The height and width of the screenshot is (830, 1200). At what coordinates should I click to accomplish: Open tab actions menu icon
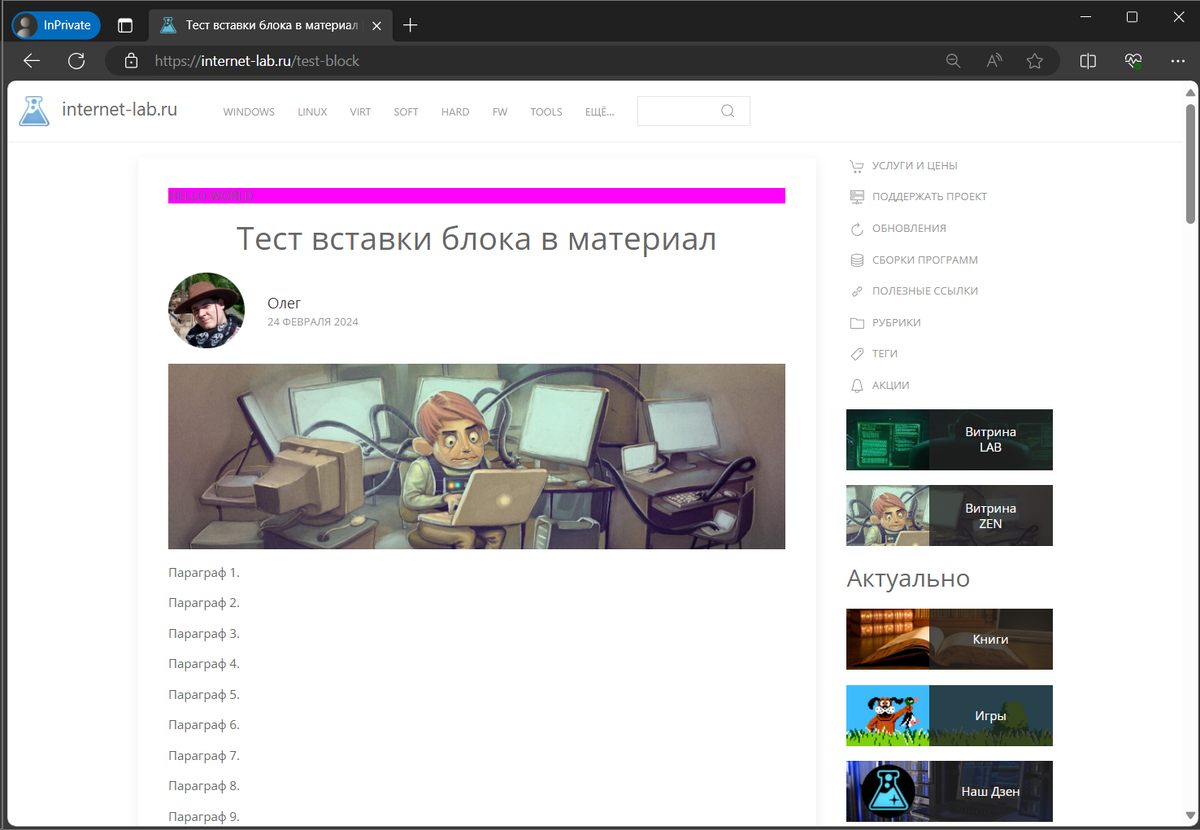pyautogui.click(x=125, y=25)
